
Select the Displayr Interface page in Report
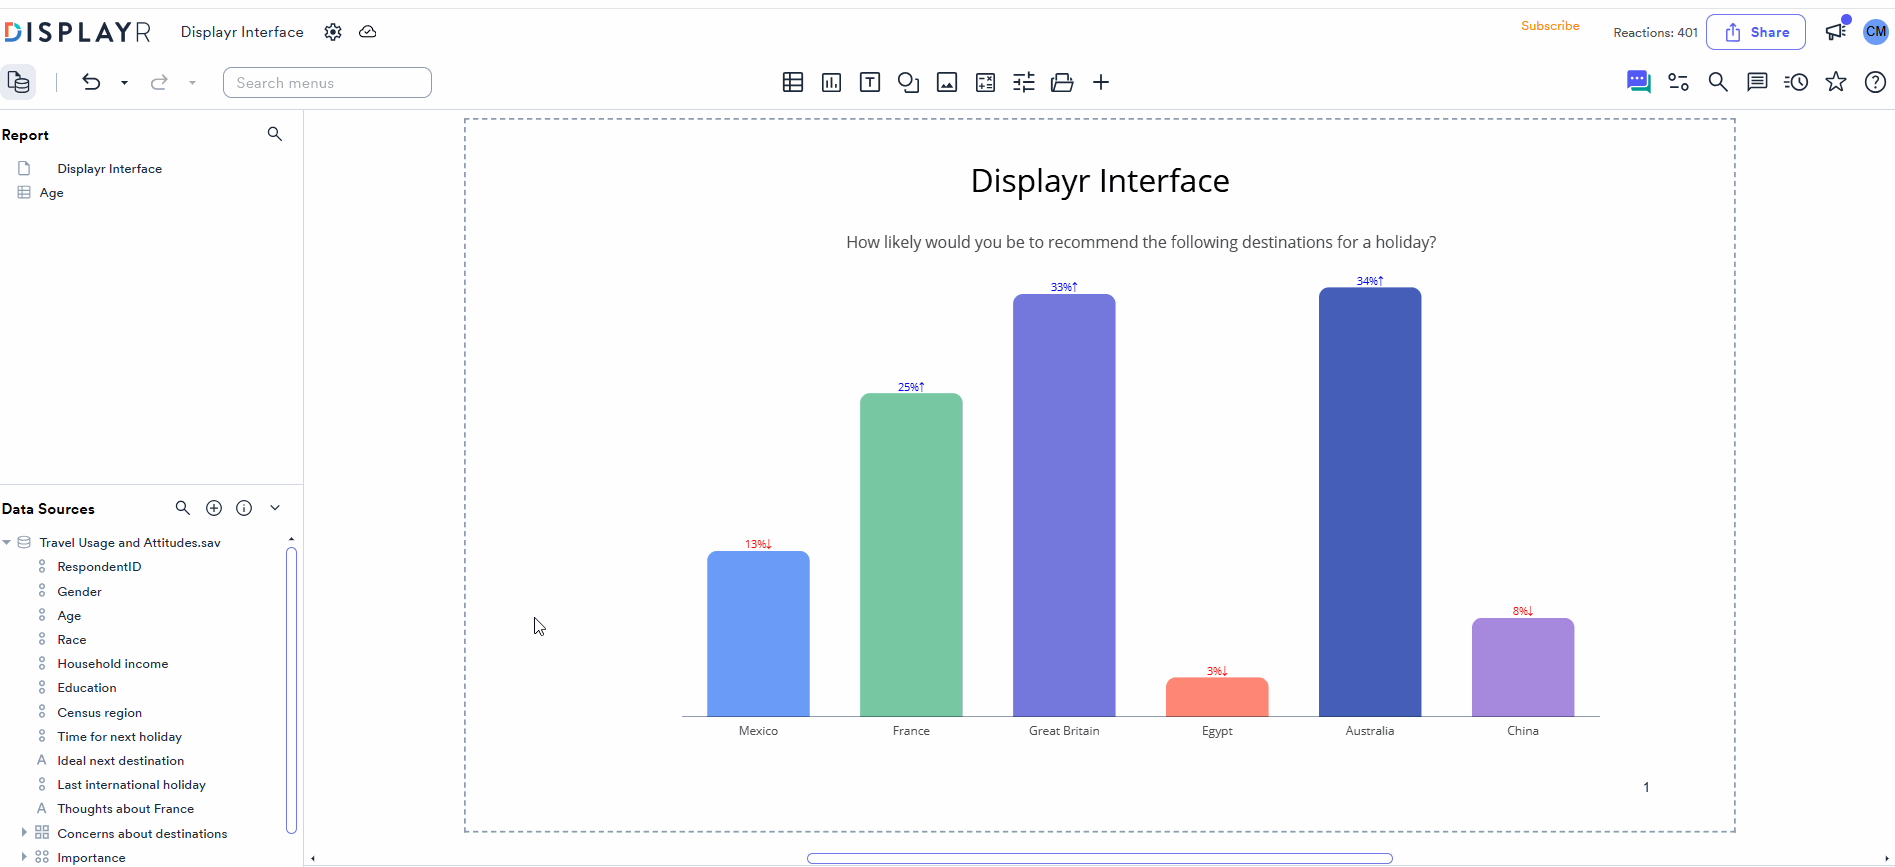point(109,169)
